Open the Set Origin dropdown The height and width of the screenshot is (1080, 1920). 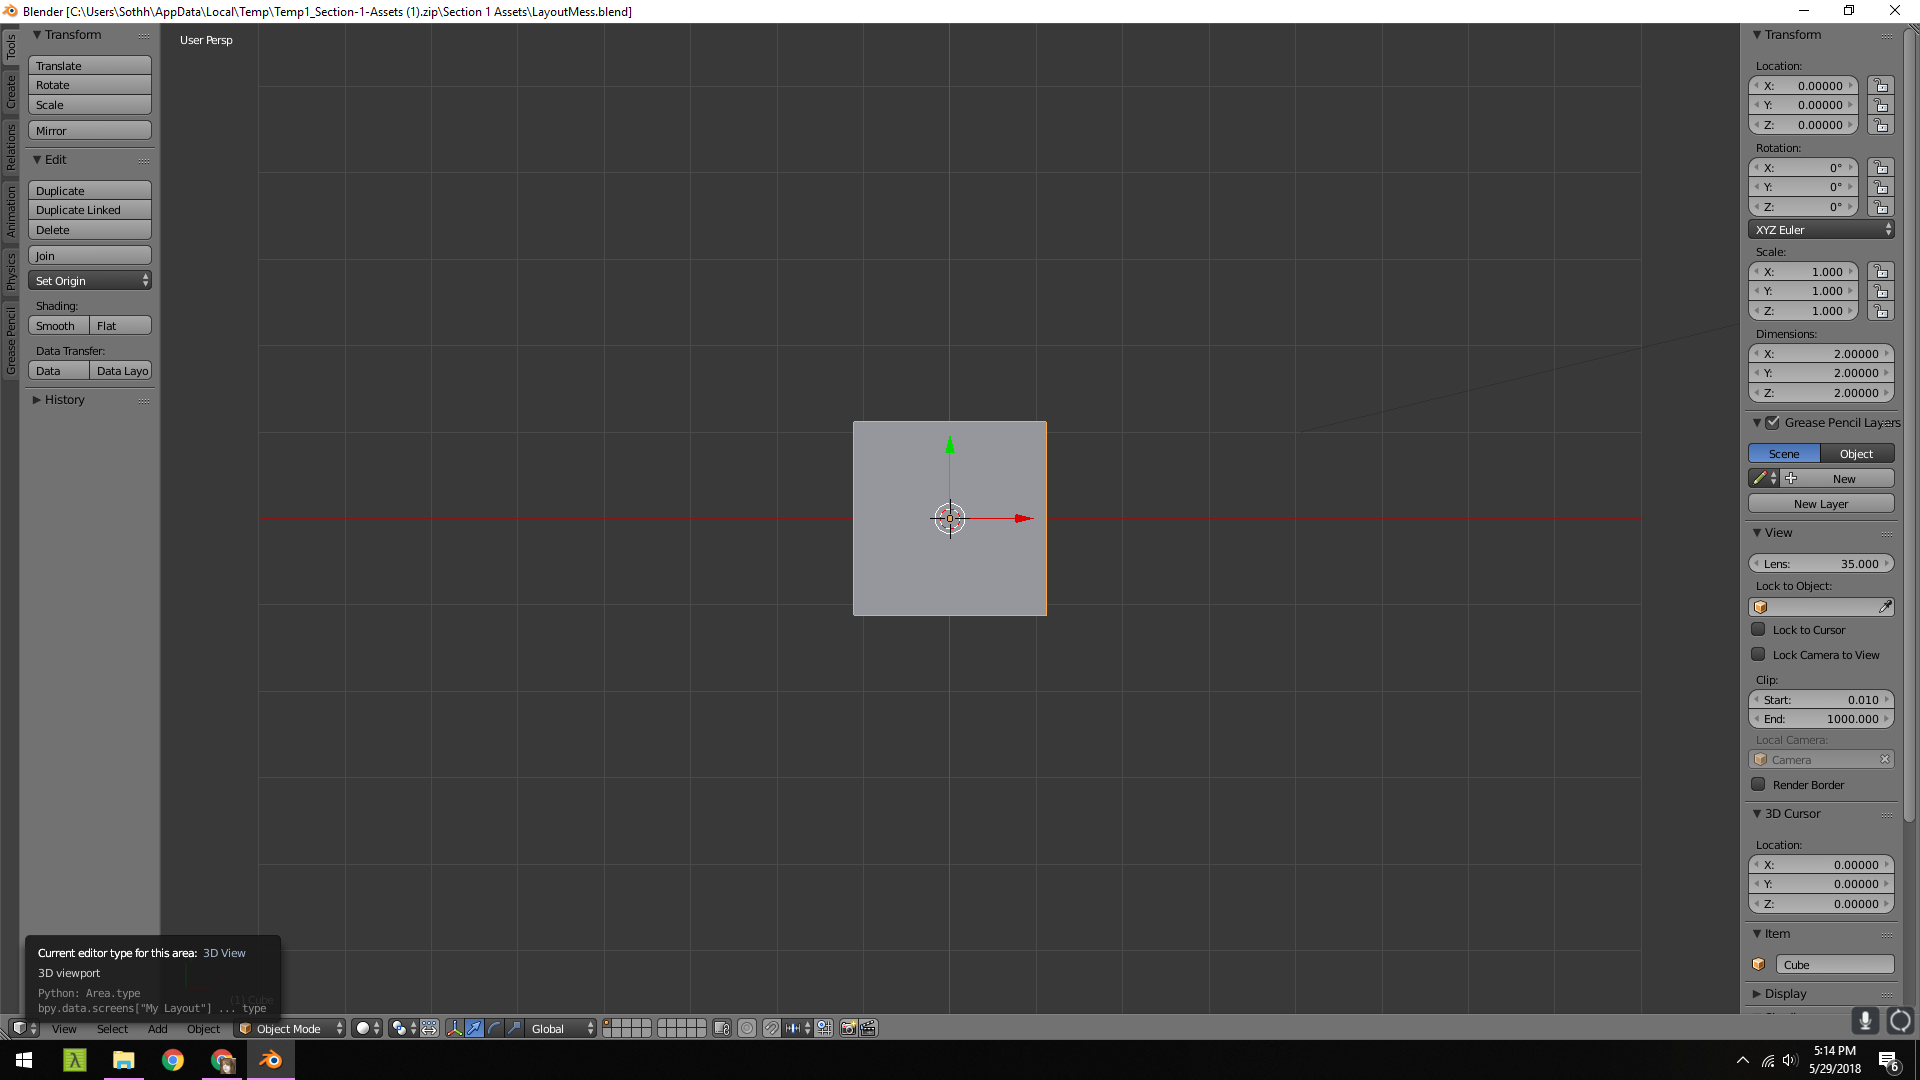(x=90, y=281)
